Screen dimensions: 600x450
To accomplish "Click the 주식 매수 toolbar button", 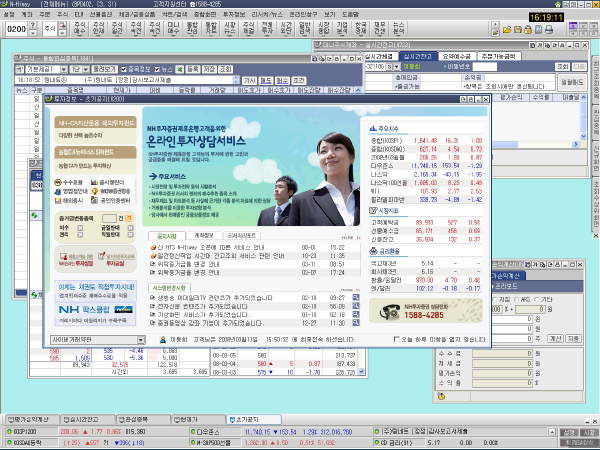I will [x=80, y=29].
